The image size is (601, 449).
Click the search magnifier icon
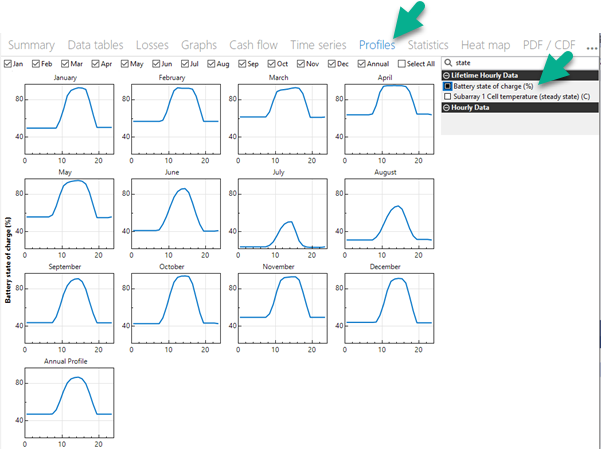point(447,63)
